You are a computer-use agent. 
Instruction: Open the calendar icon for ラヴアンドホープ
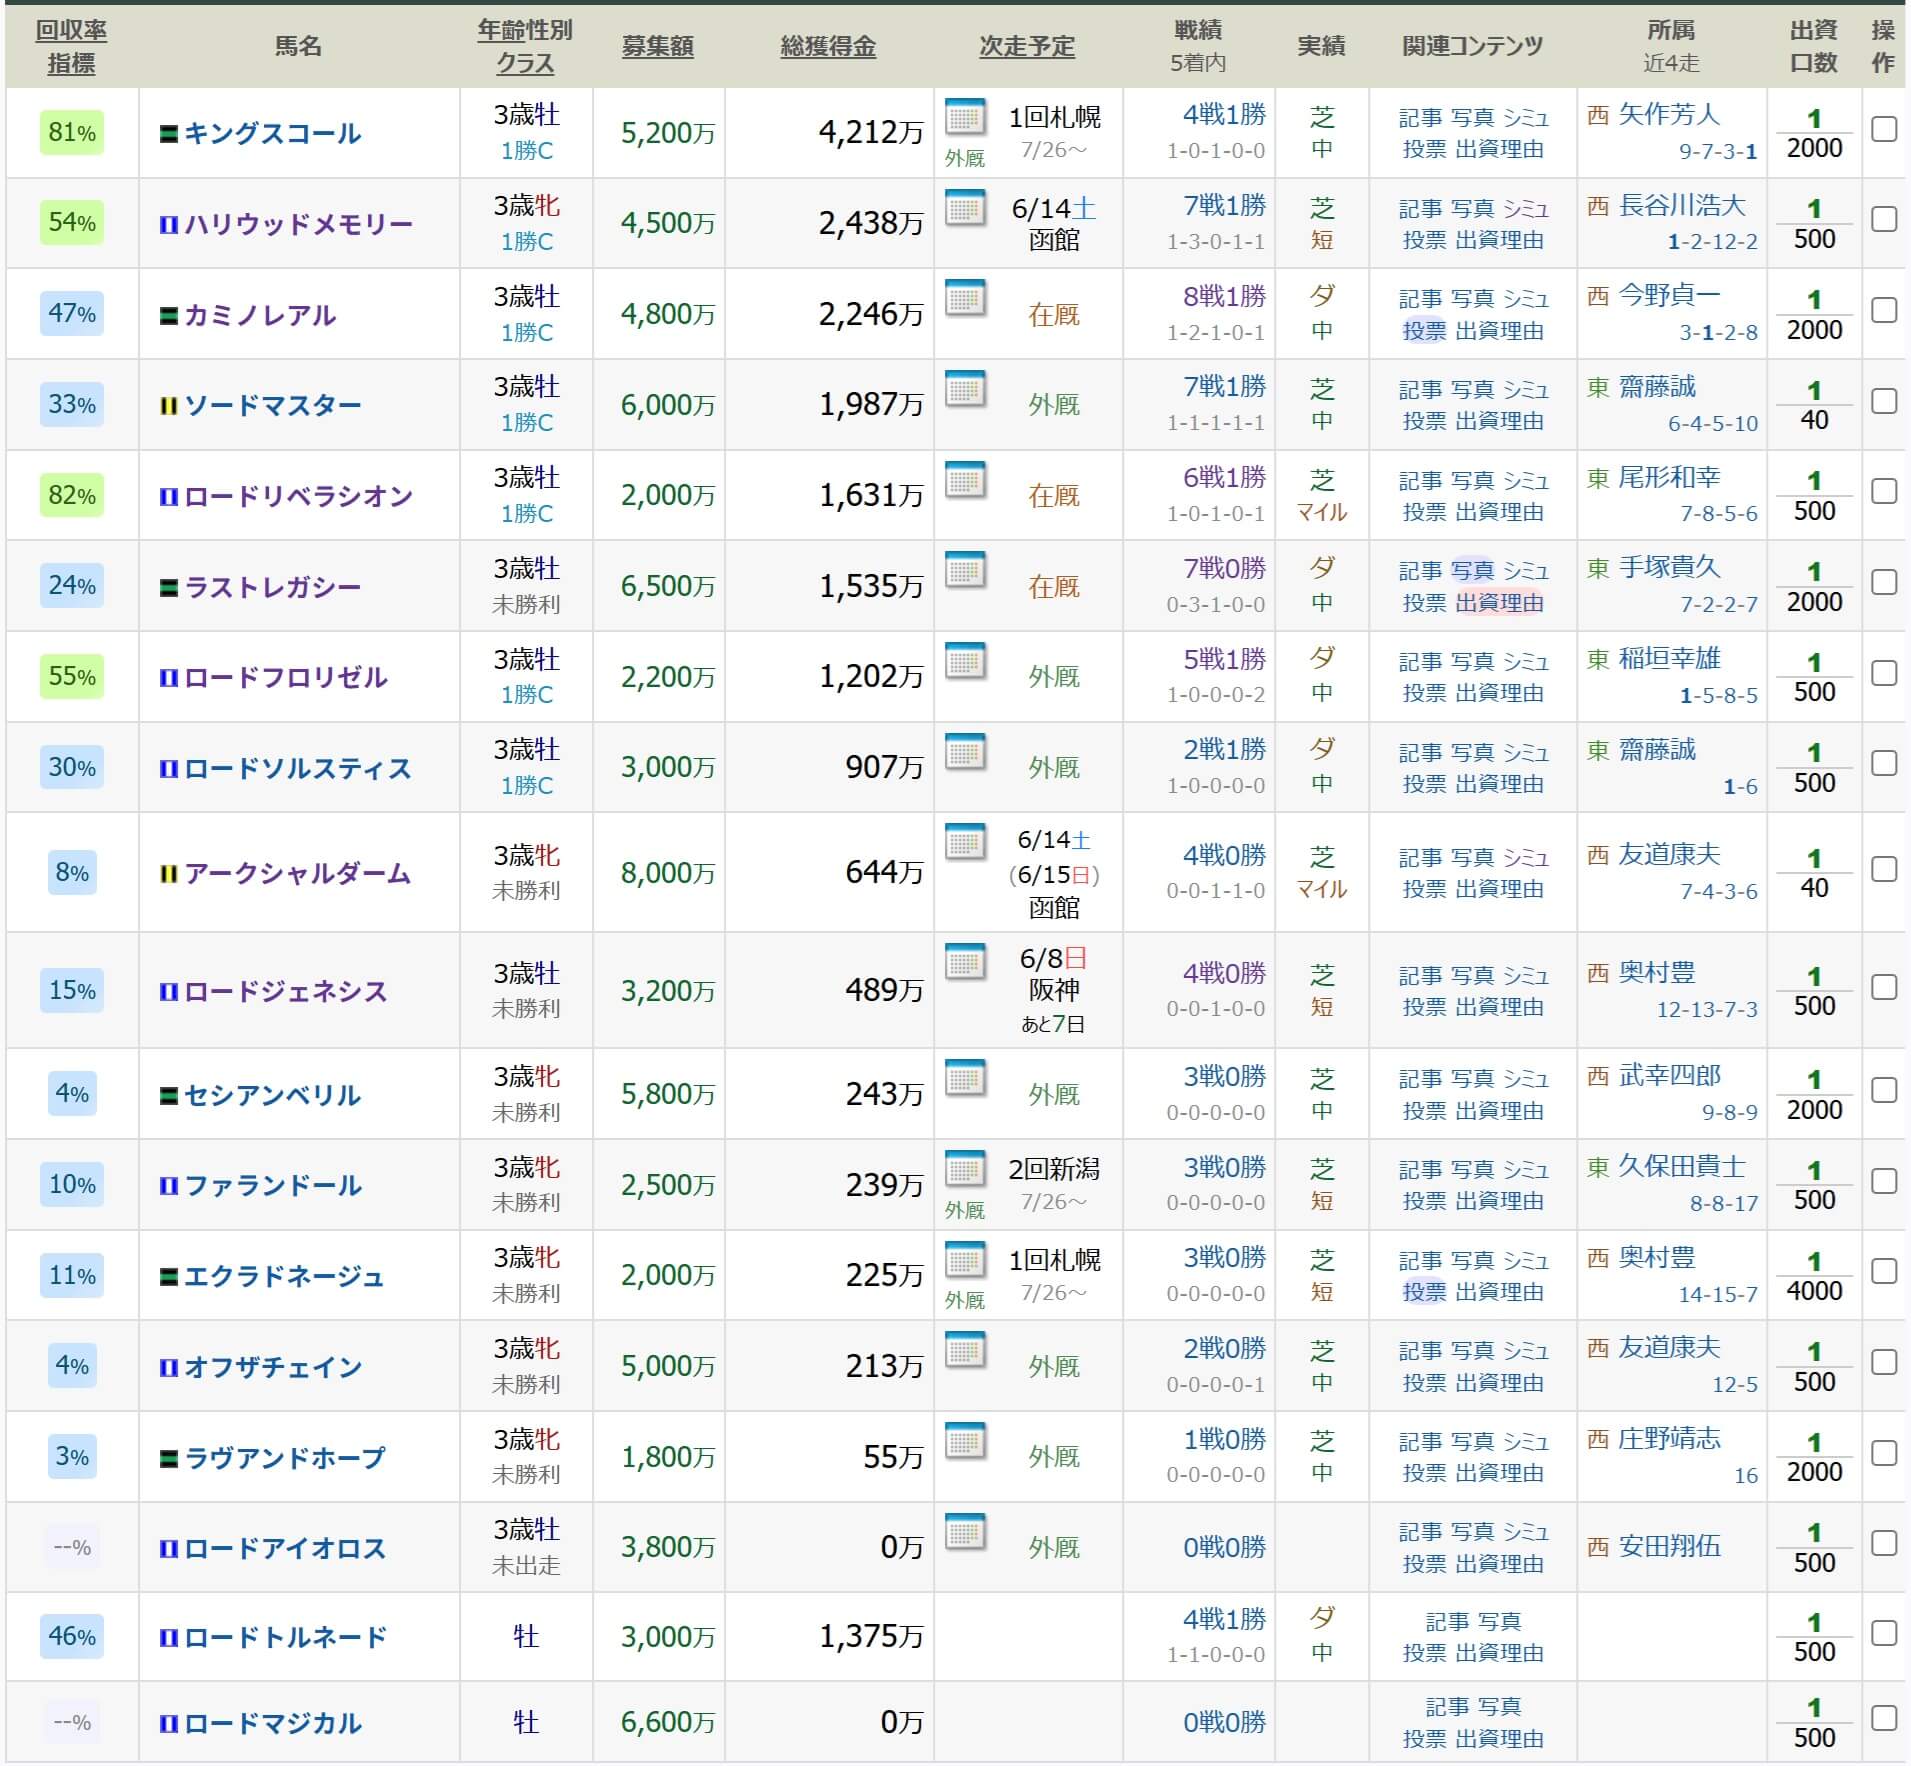(965, 1442)
